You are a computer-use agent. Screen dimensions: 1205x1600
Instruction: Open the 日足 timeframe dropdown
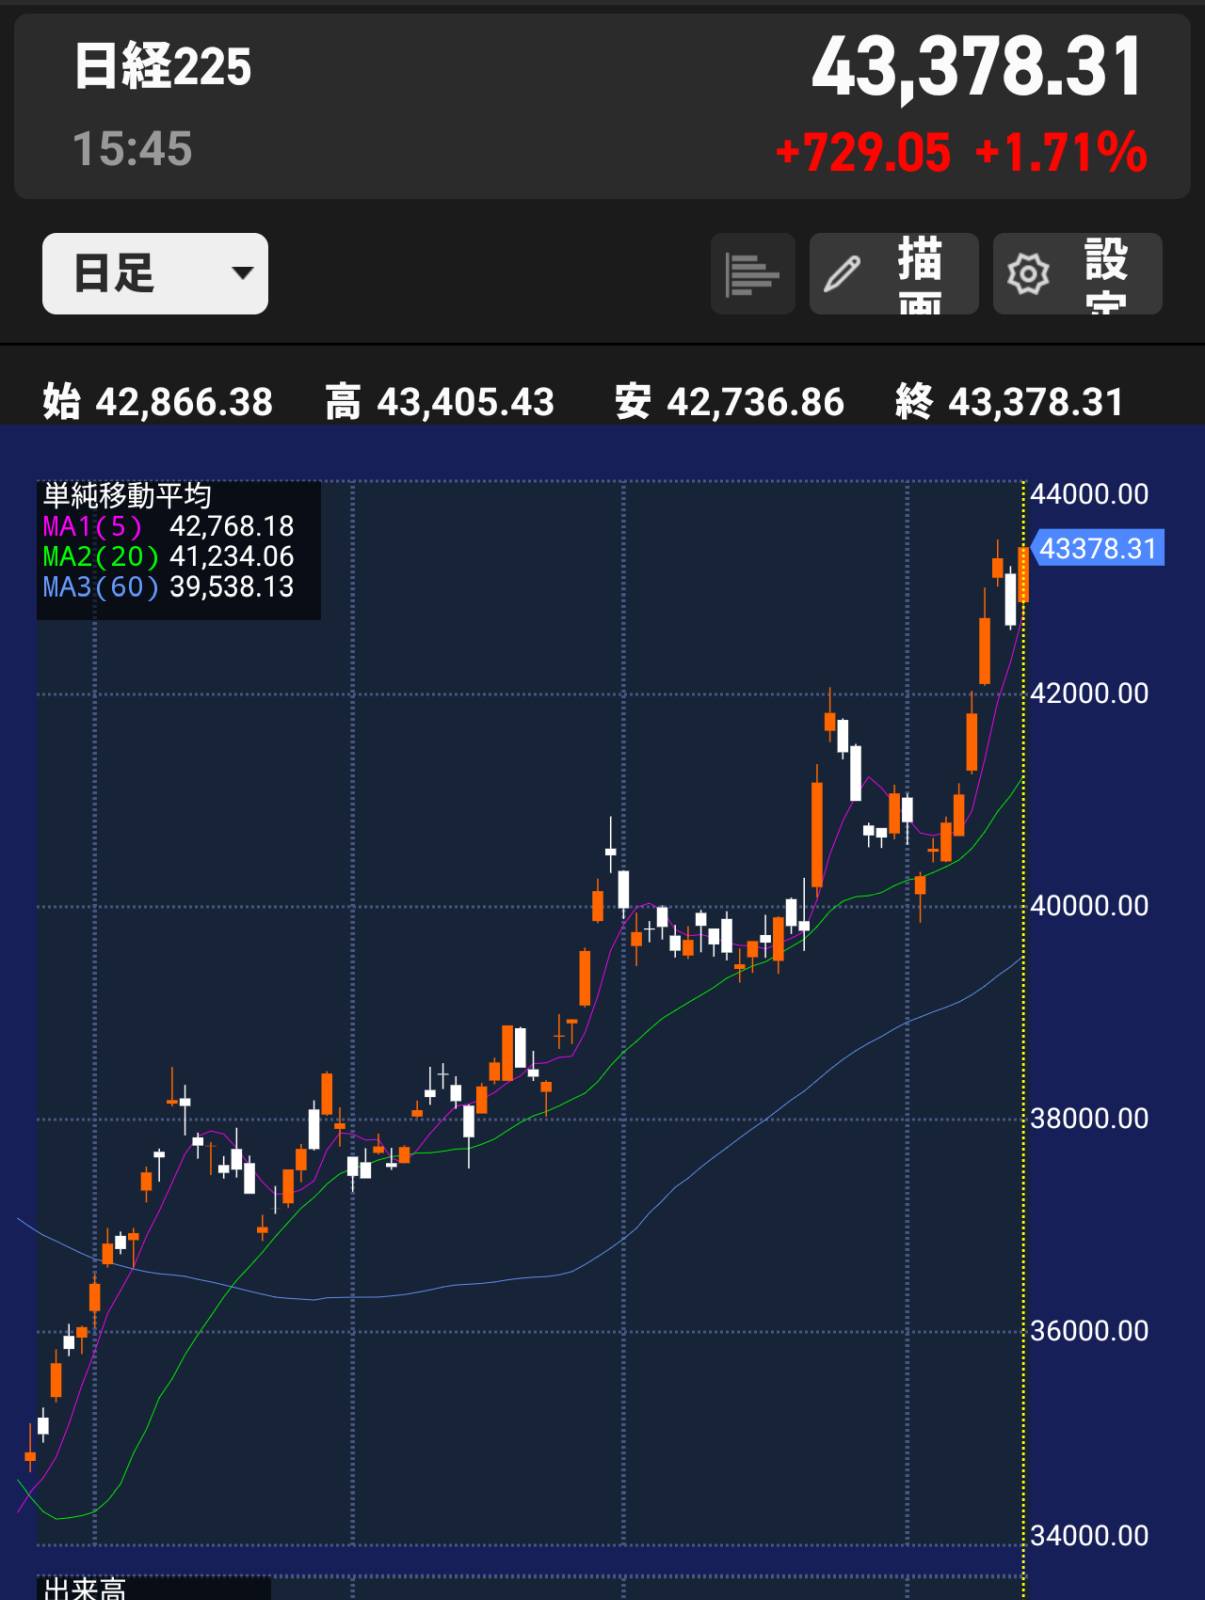[155, 273]
